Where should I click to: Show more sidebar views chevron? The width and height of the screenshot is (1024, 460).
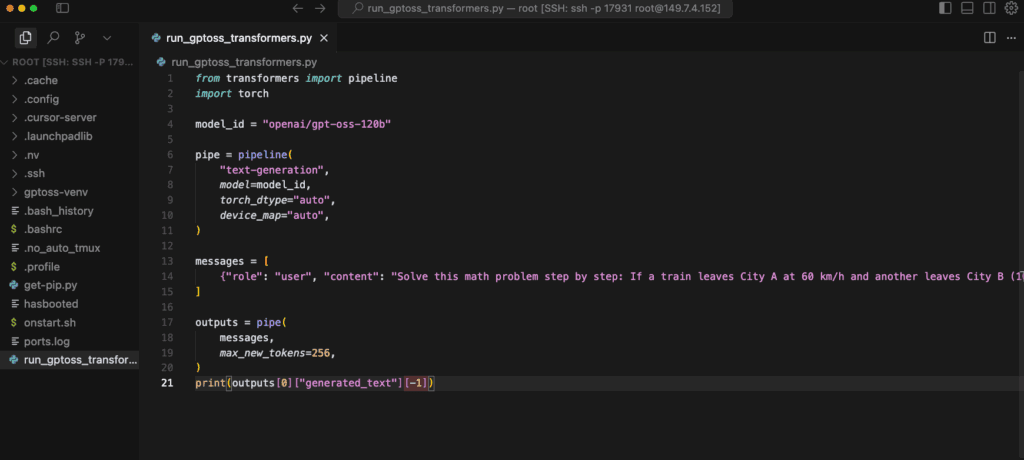107,38
